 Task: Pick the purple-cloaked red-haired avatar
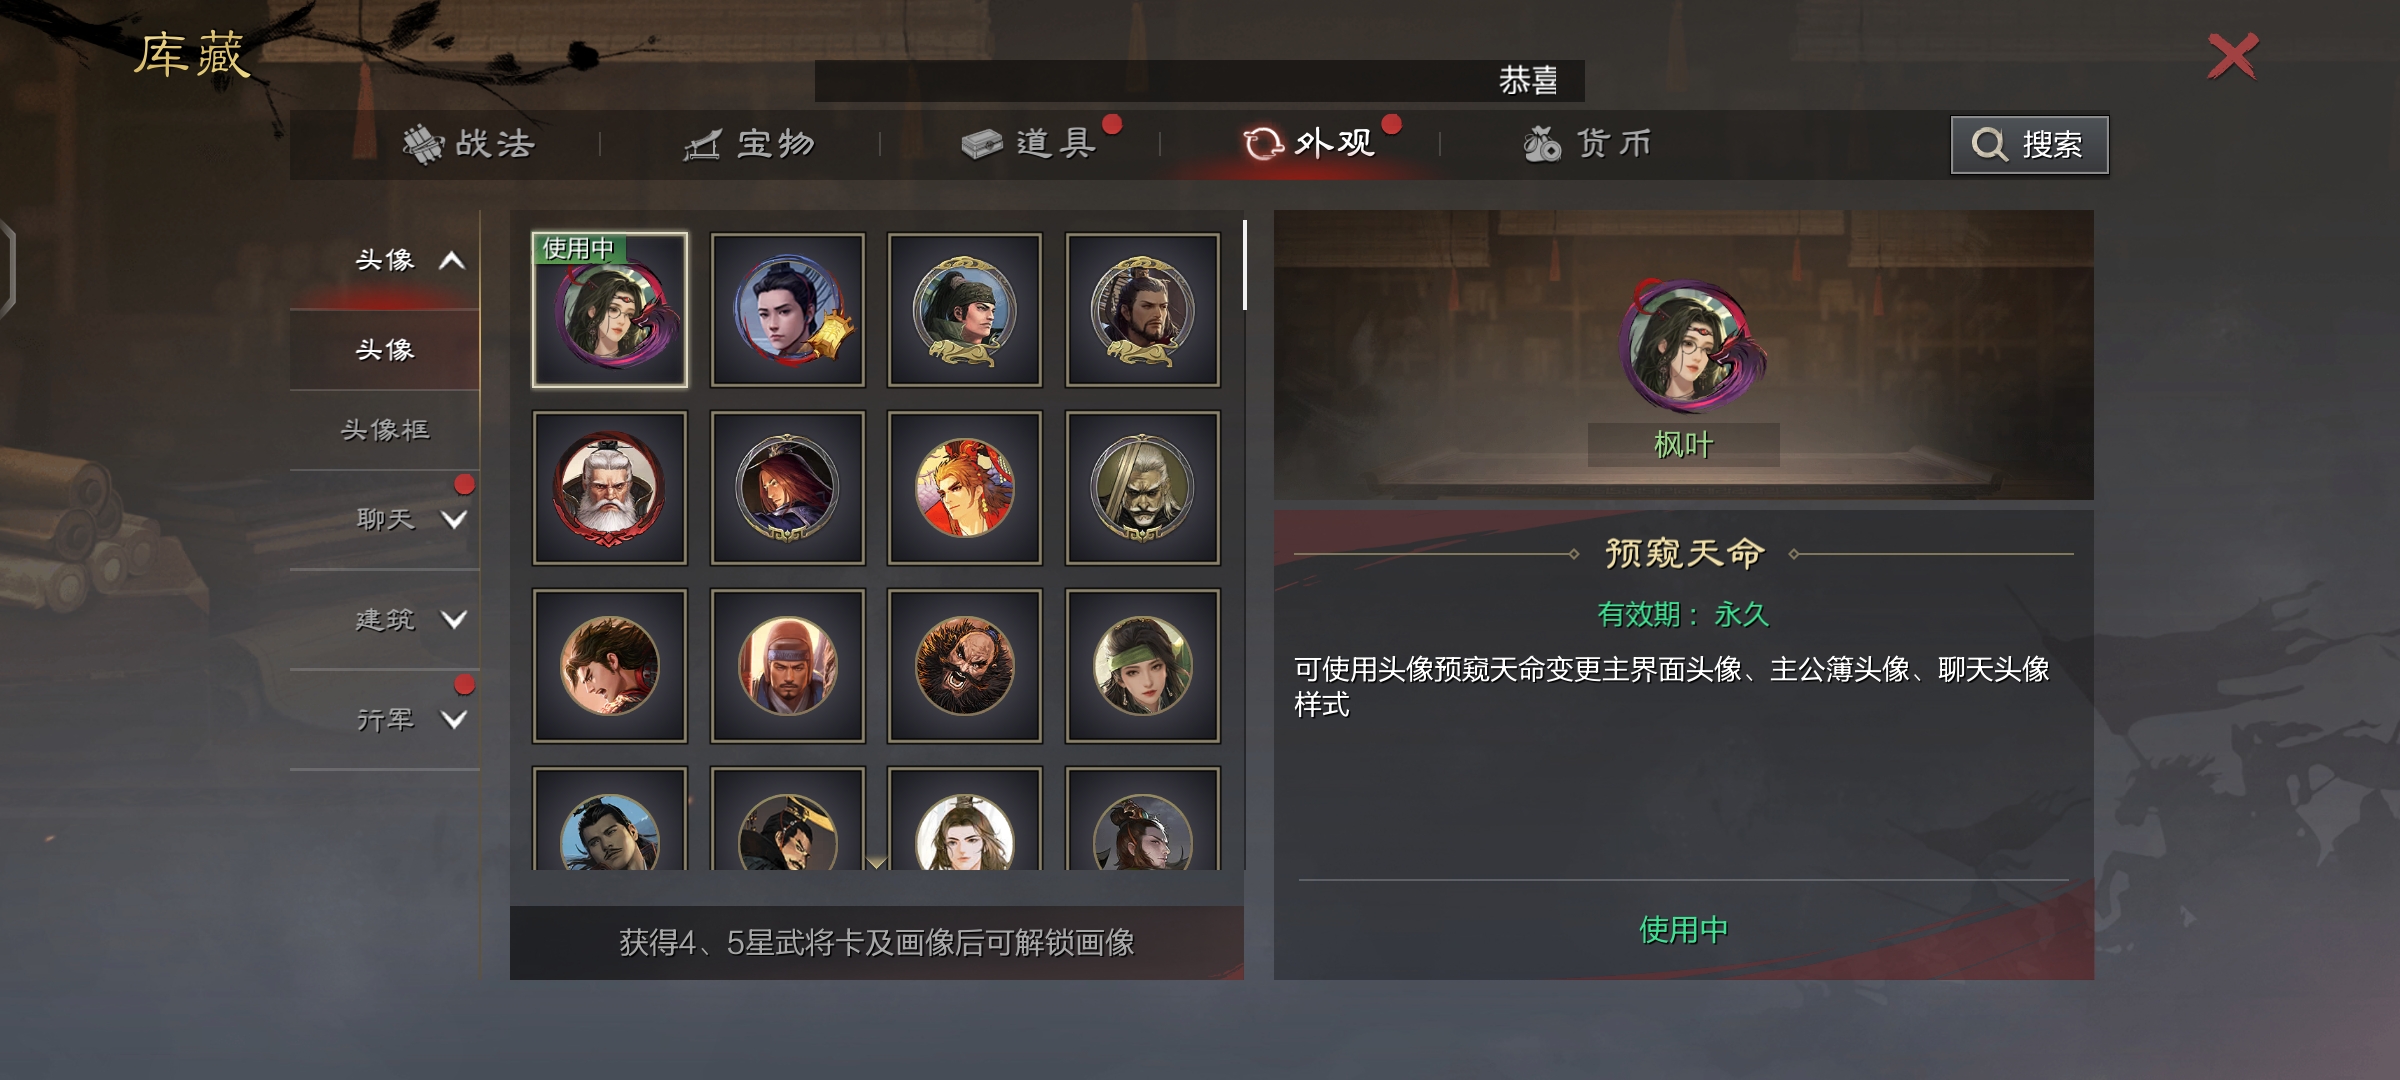coord(787,488)
